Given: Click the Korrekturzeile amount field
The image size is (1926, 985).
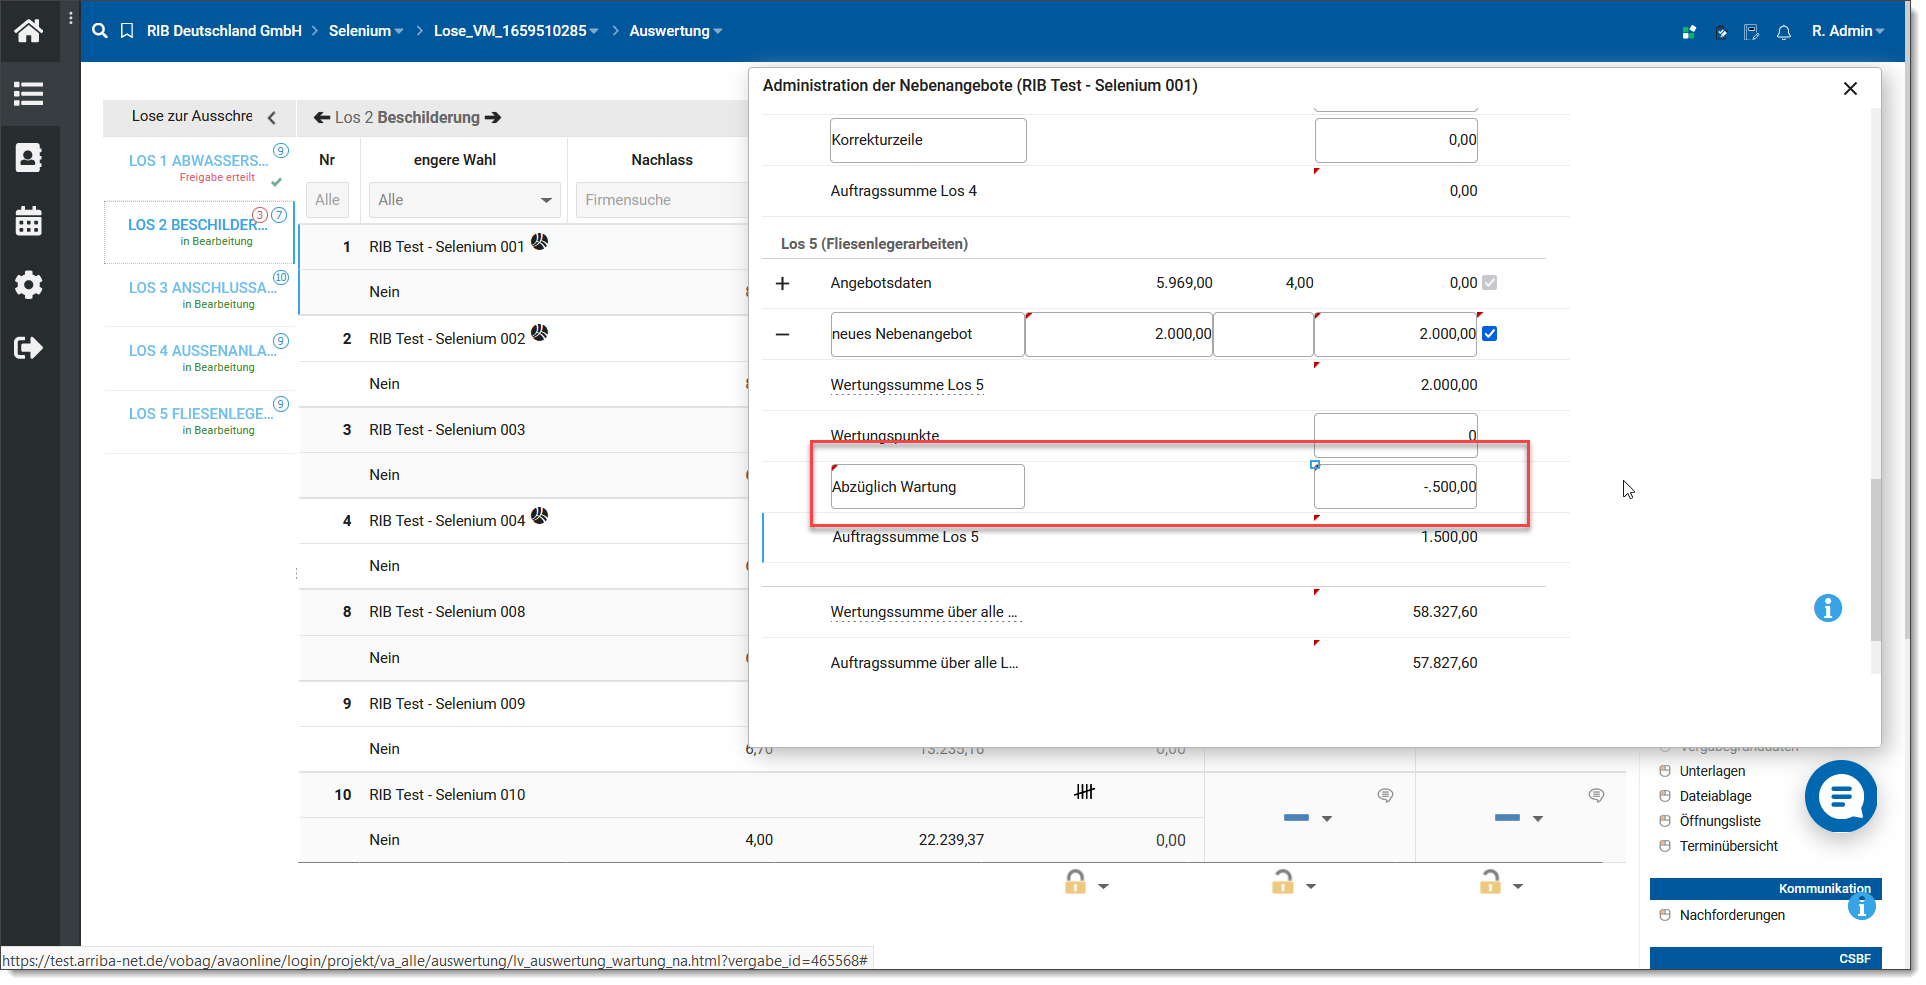Looking at the screenshot, I should (x=1396, y=140).
